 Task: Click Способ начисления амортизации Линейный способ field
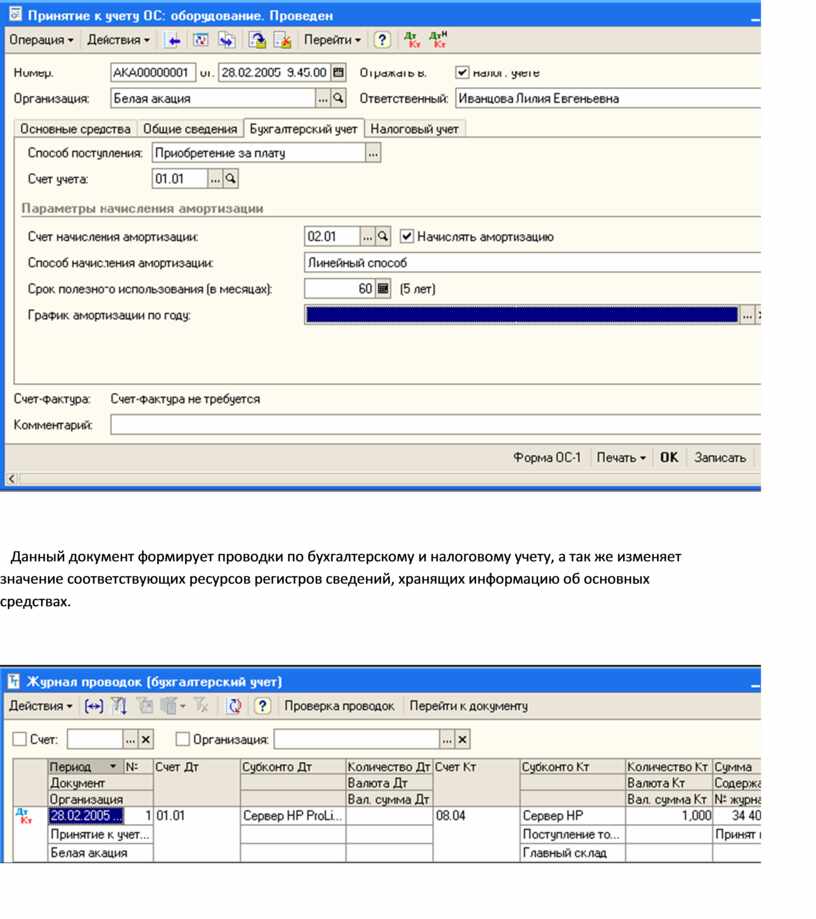pos(532,263)
